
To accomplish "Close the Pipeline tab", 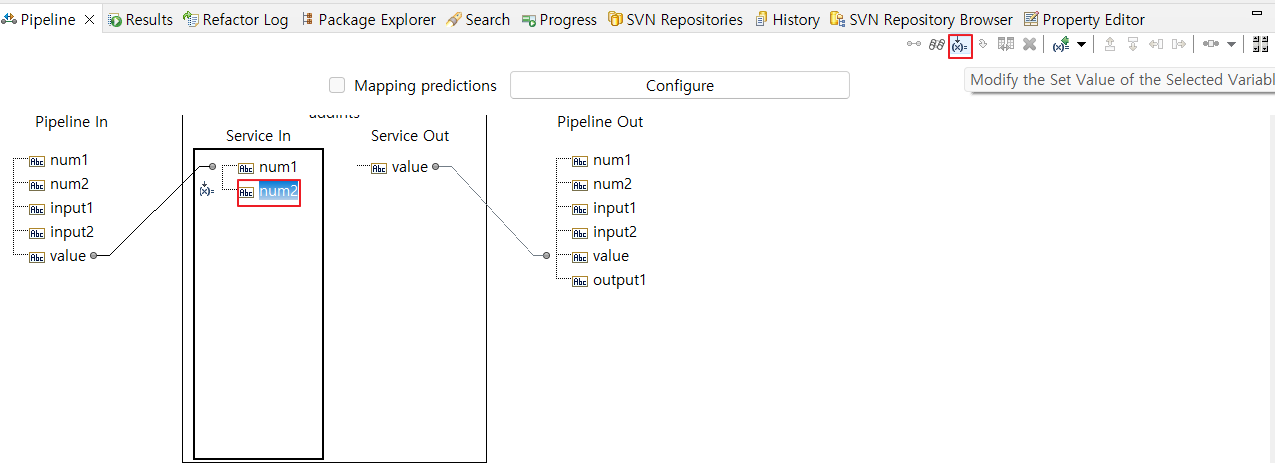I will tap(89, 19).
